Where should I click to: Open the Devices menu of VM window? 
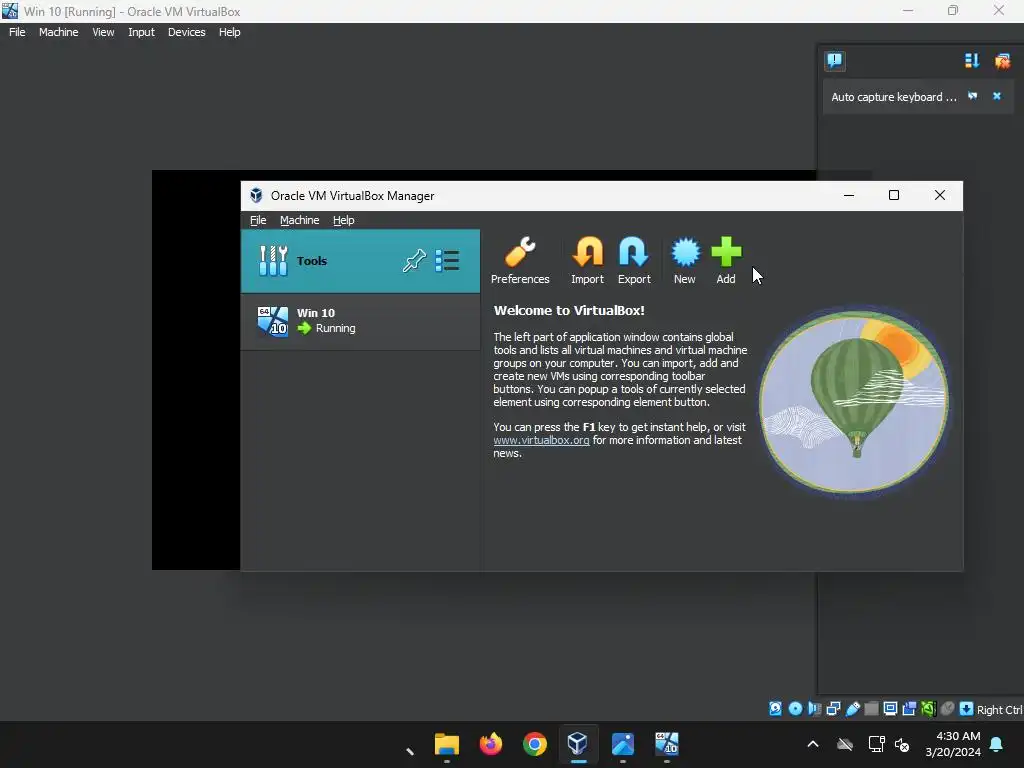click(186, 32)
